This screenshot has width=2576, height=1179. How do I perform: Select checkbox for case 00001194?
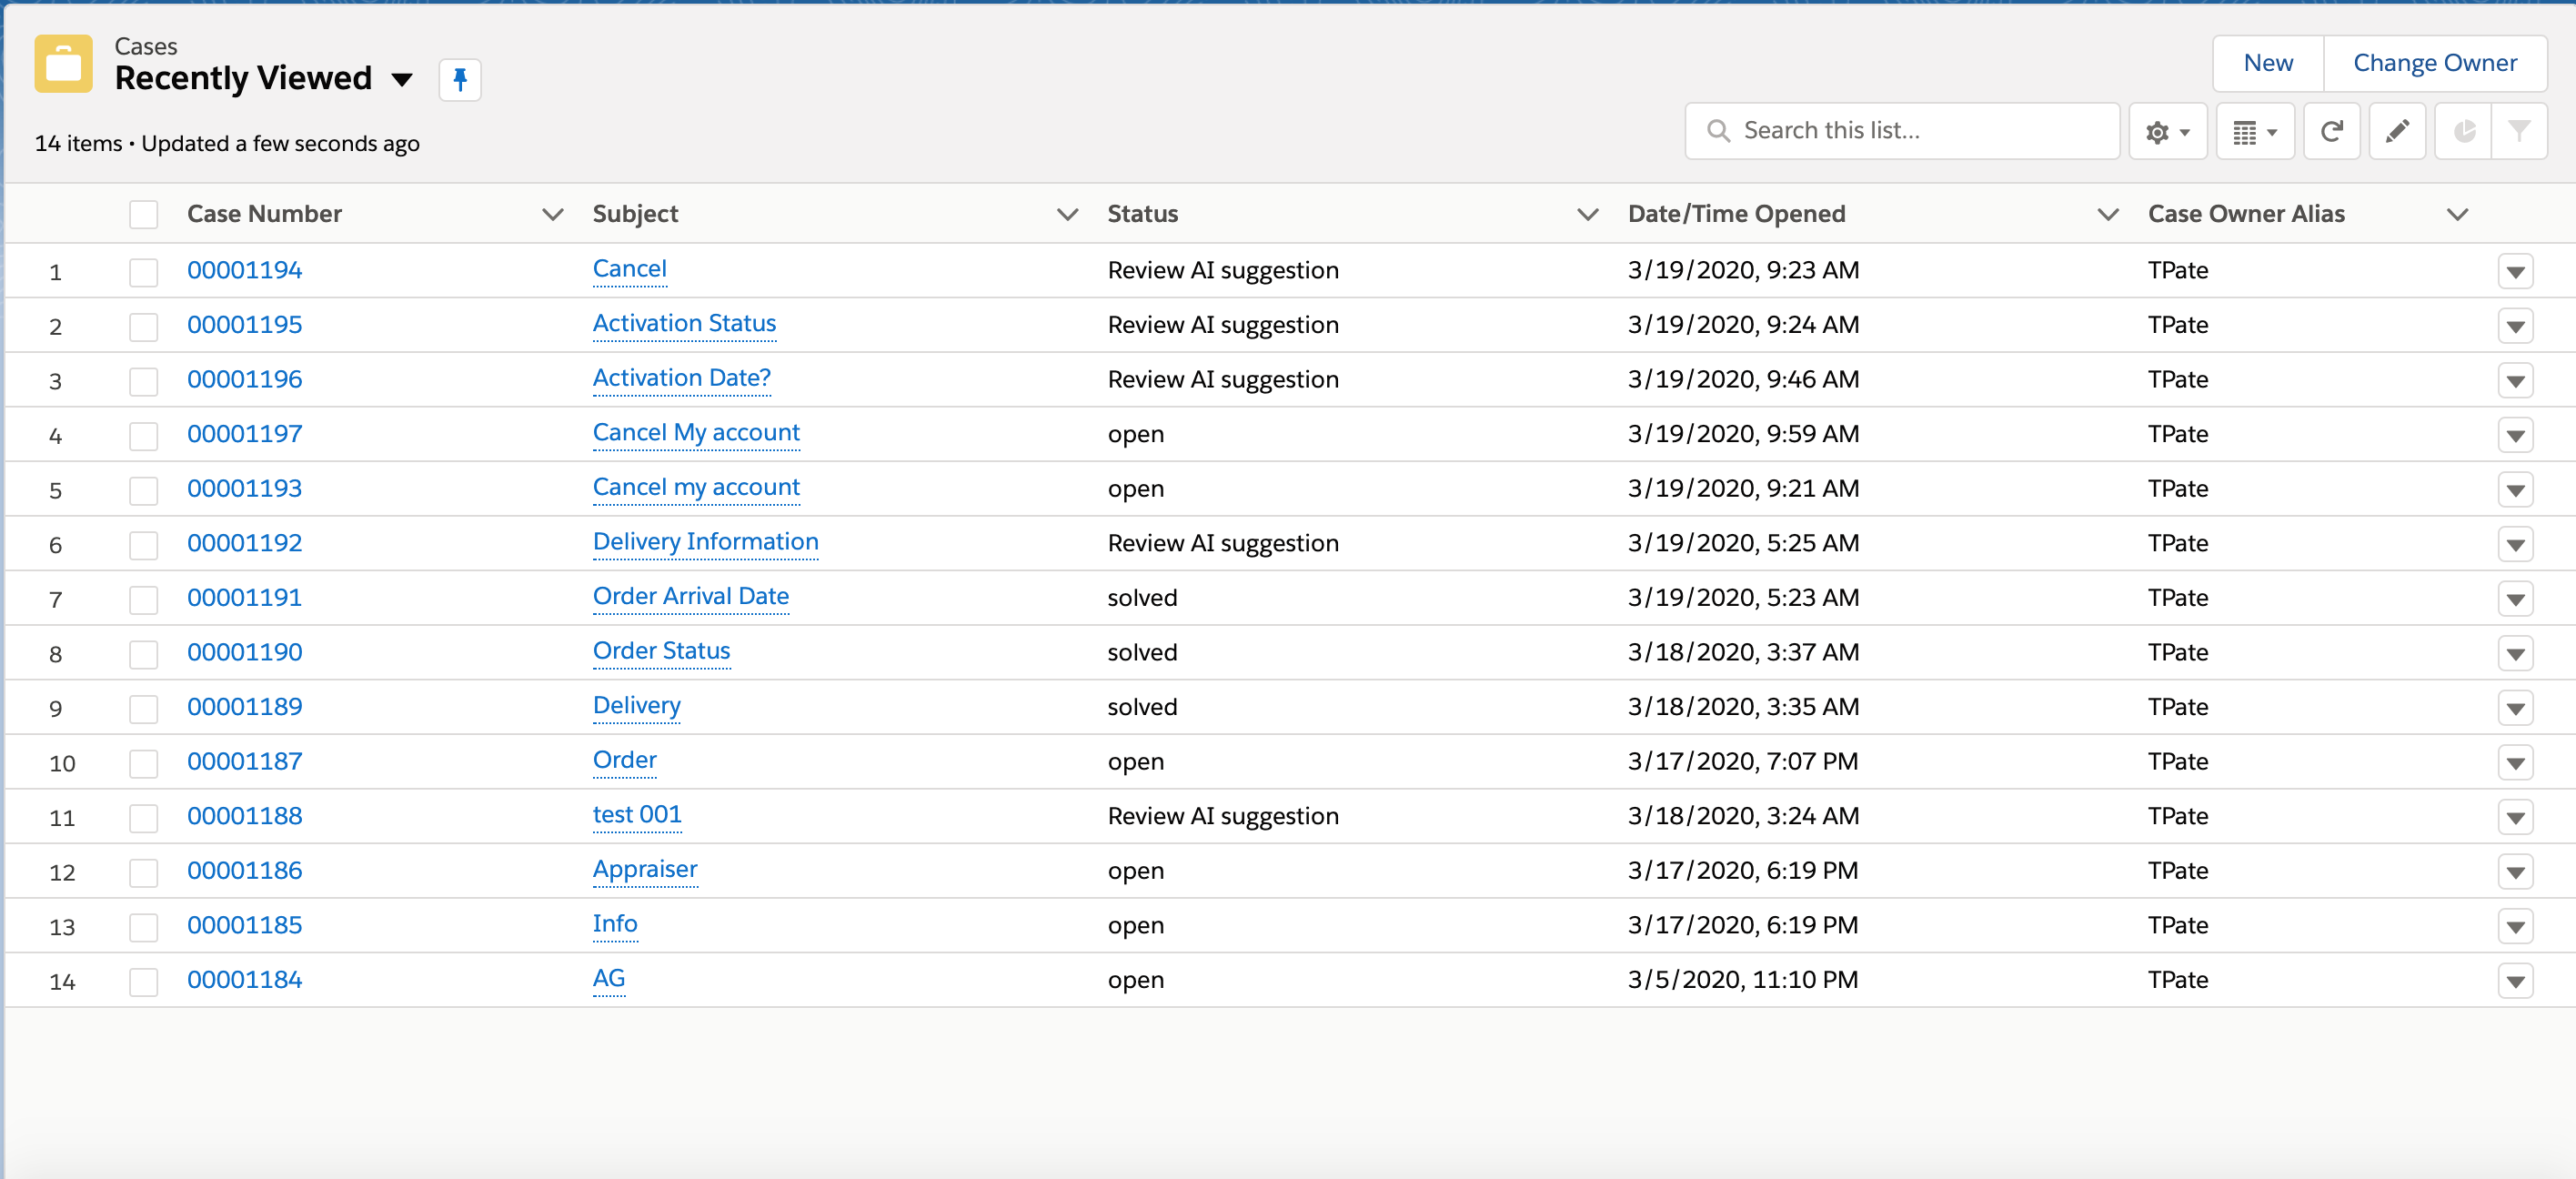[x=143, y=272]
